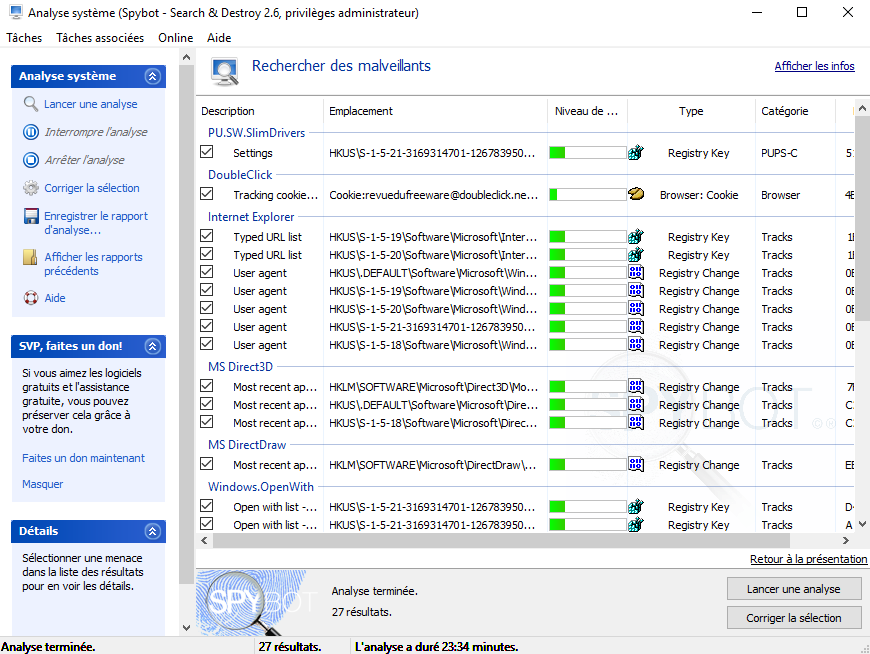
Task: Open the Online menu
Action: click(175, 38)
